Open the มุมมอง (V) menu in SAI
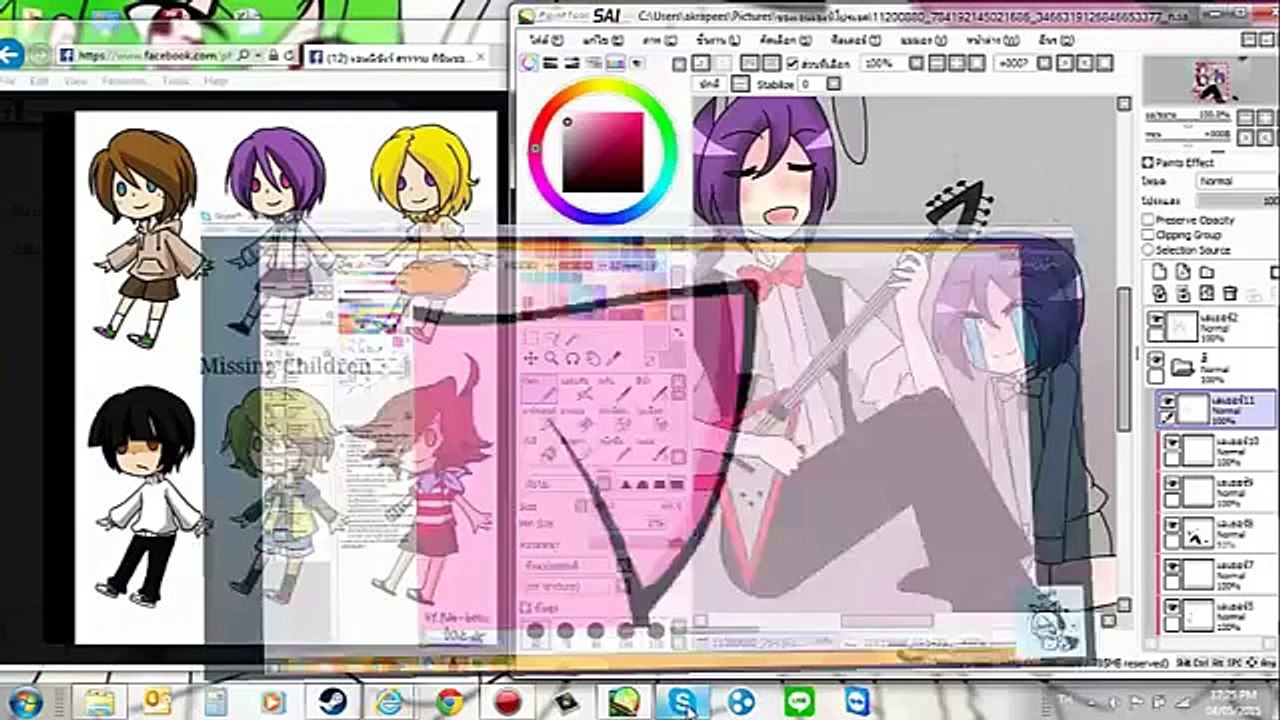The width and height of the screenshot is (1280, 720). point(923,40)
